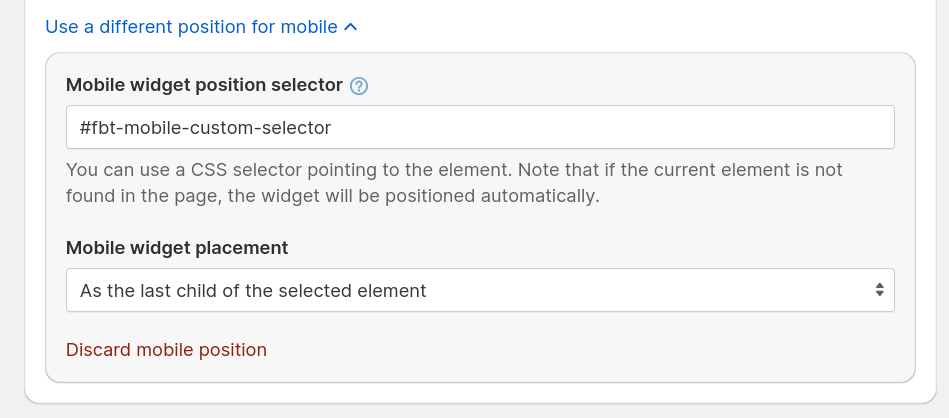This screenshot has width=949, height=418.
Task: Open Mobile widget placement dropdown
Action: point(480,291)
